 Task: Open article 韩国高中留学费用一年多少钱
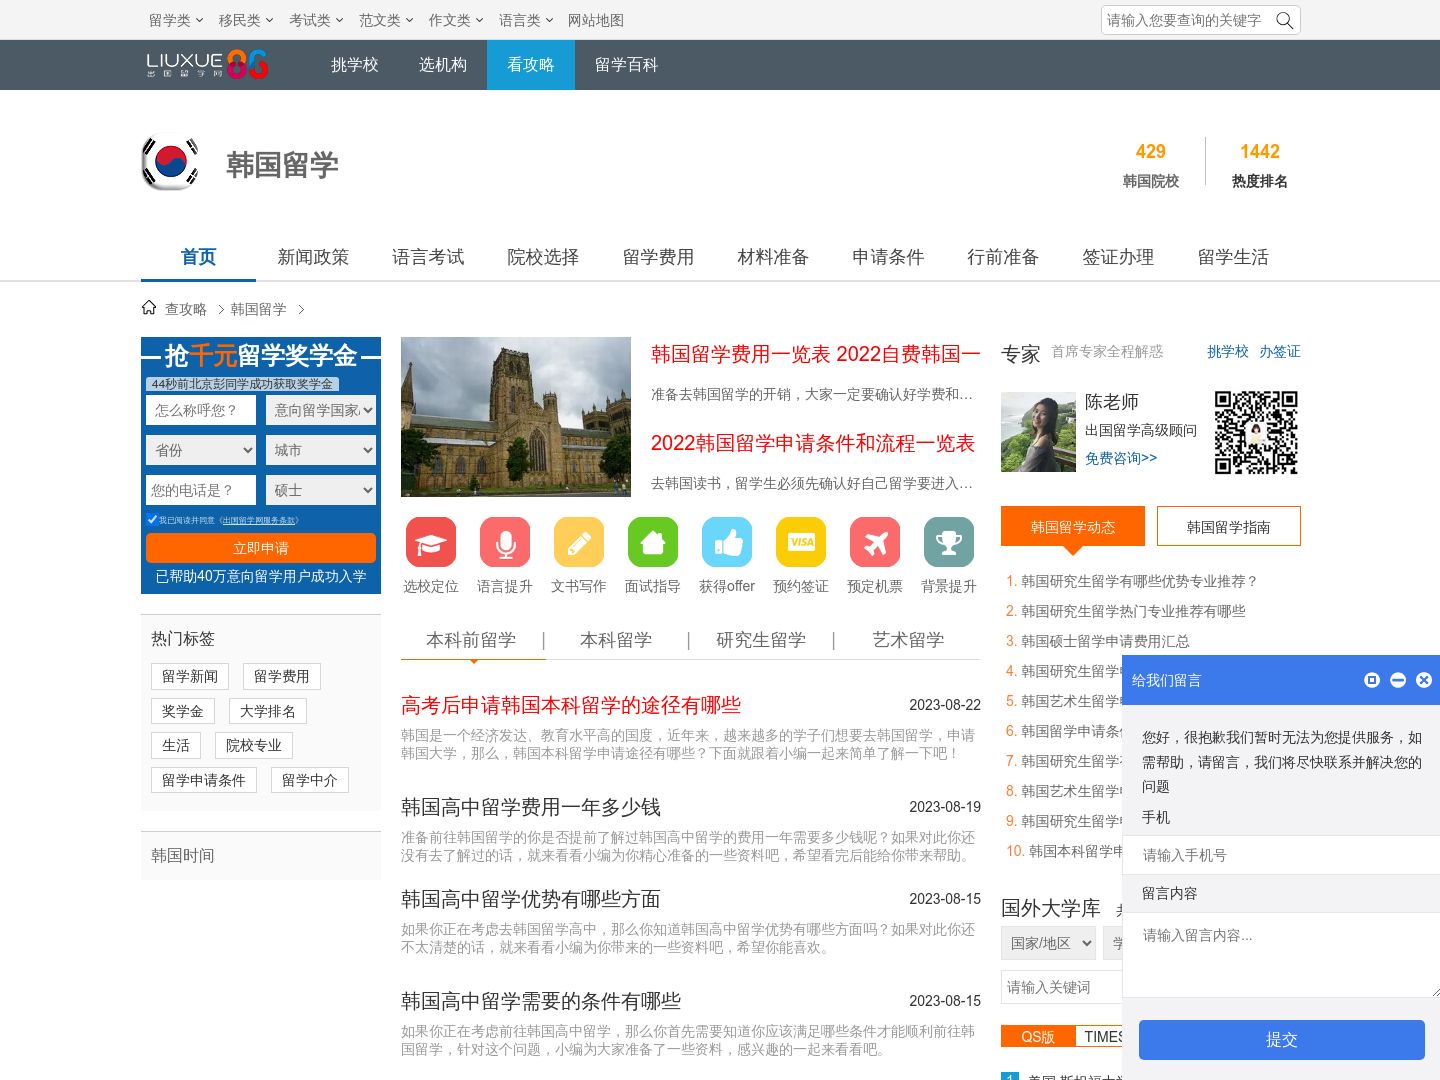tap(531, 807)
